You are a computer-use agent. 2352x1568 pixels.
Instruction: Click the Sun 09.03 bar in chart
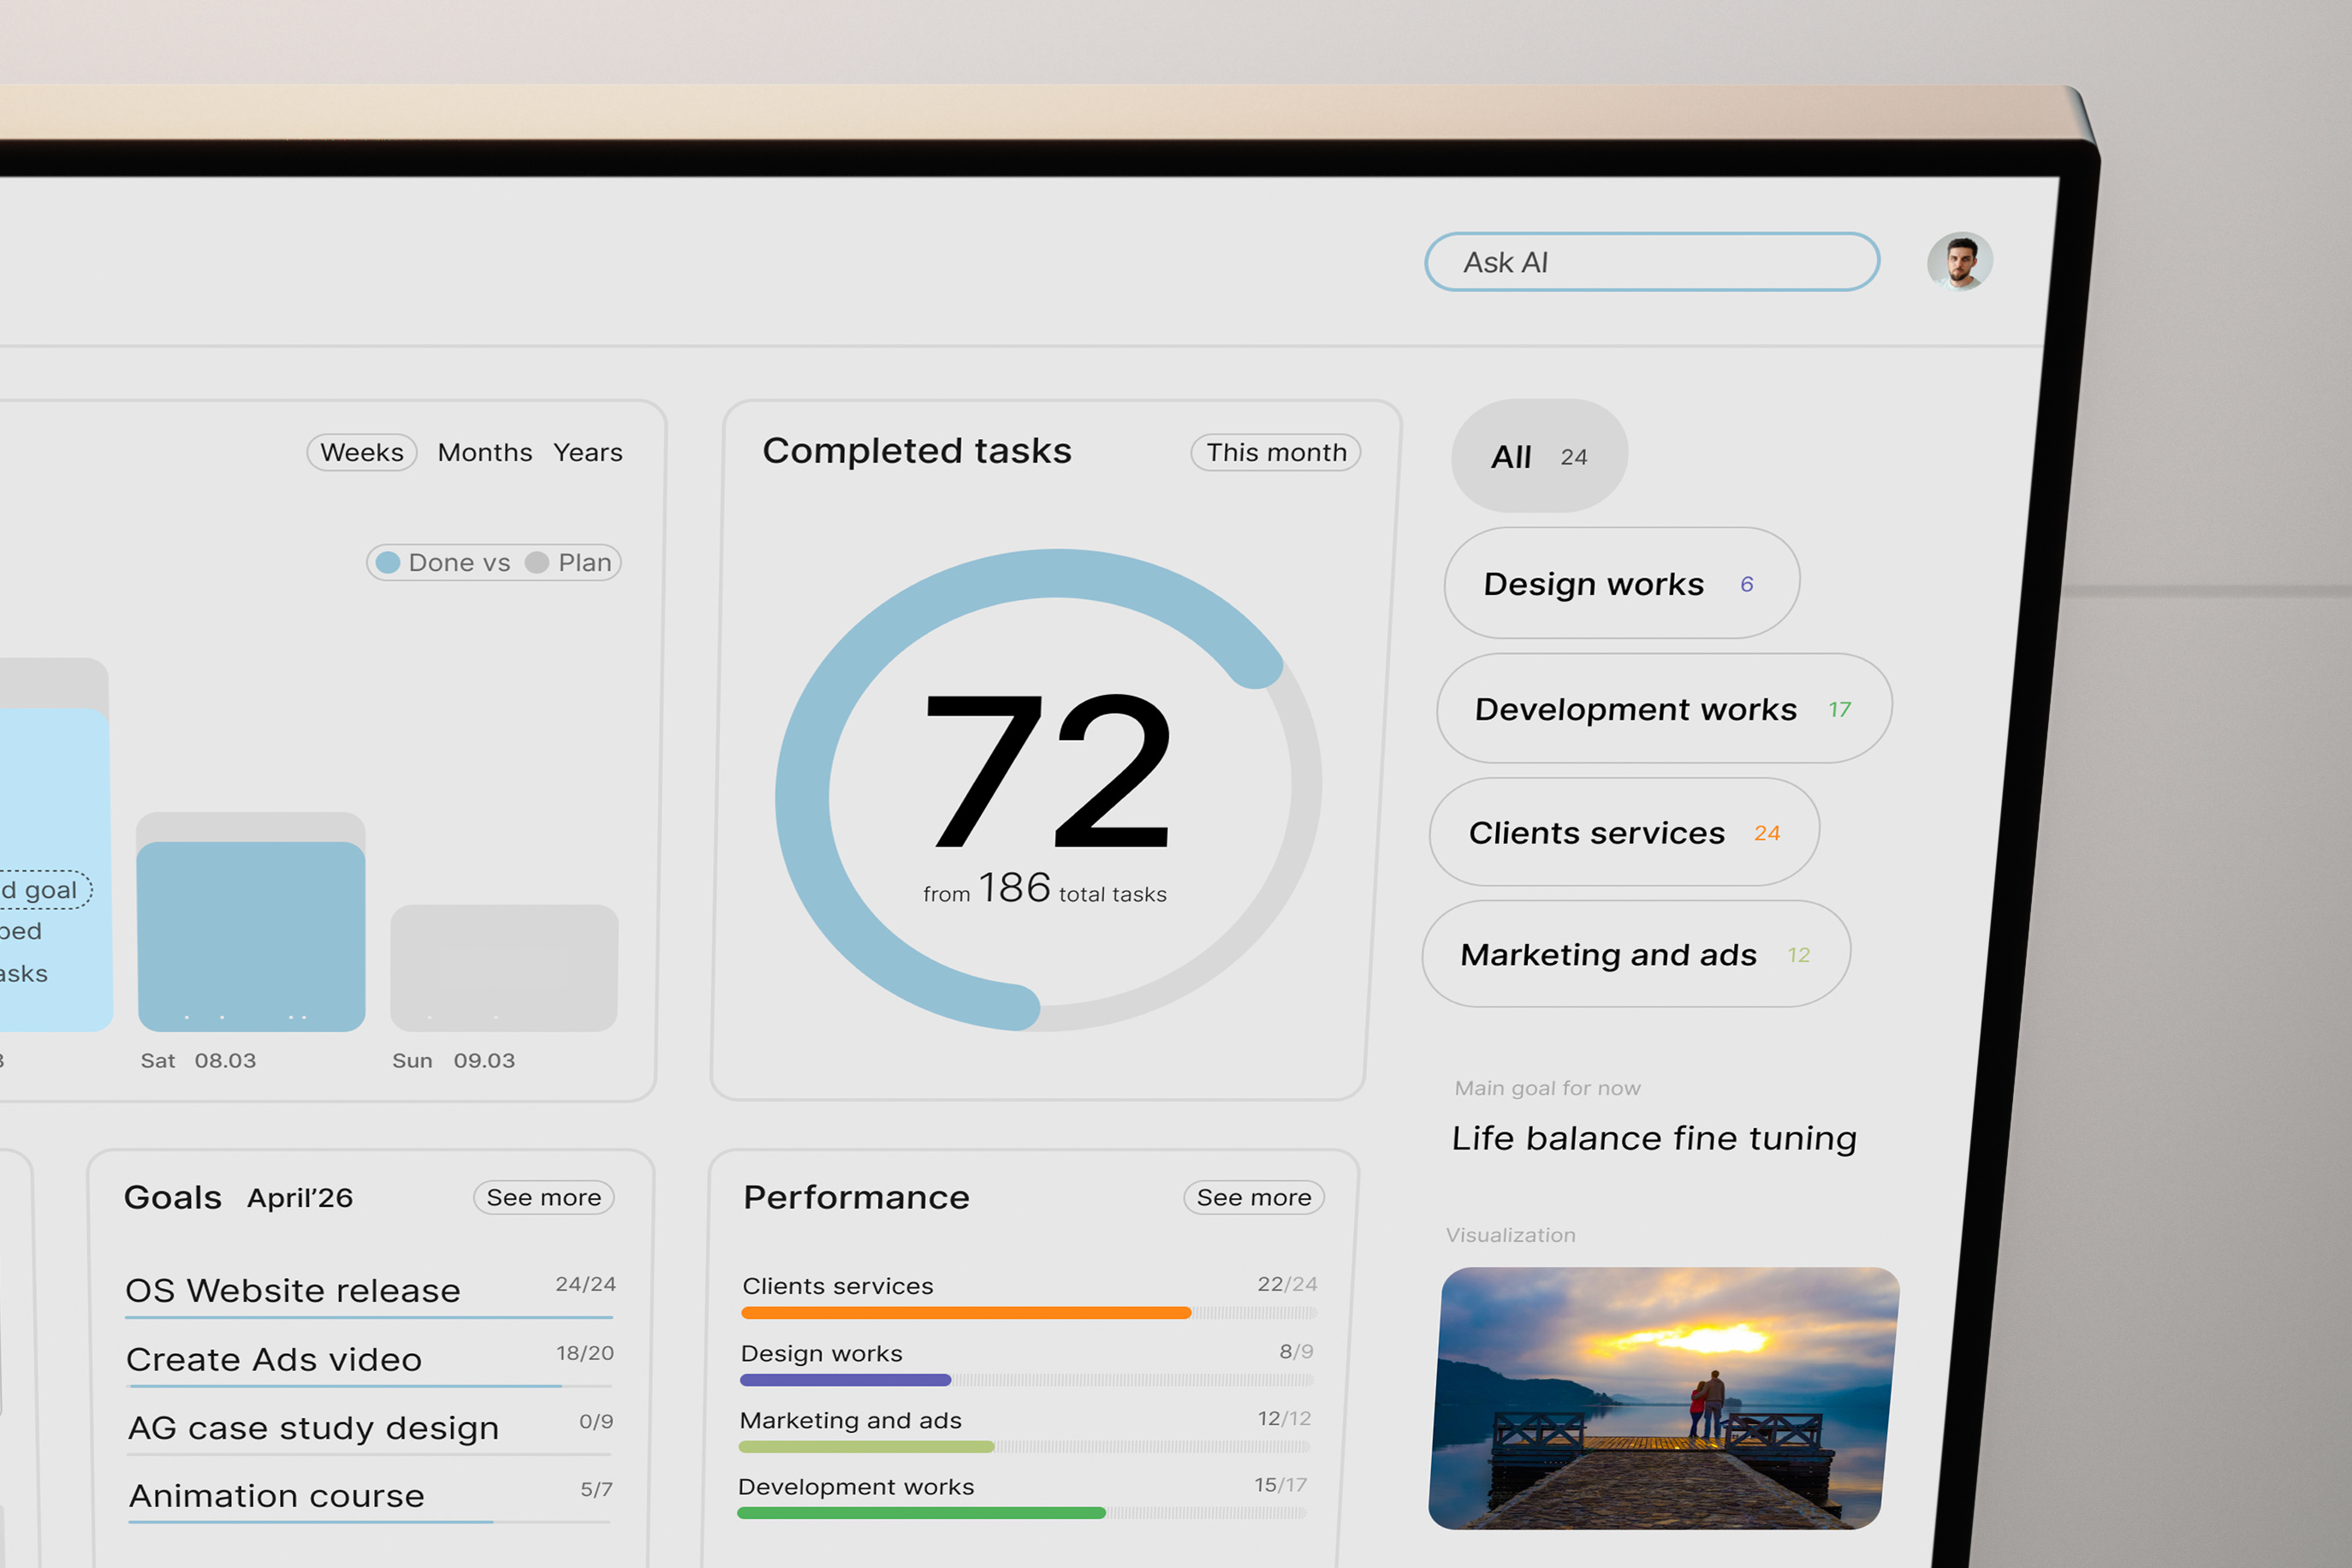[x=504, y=968]
